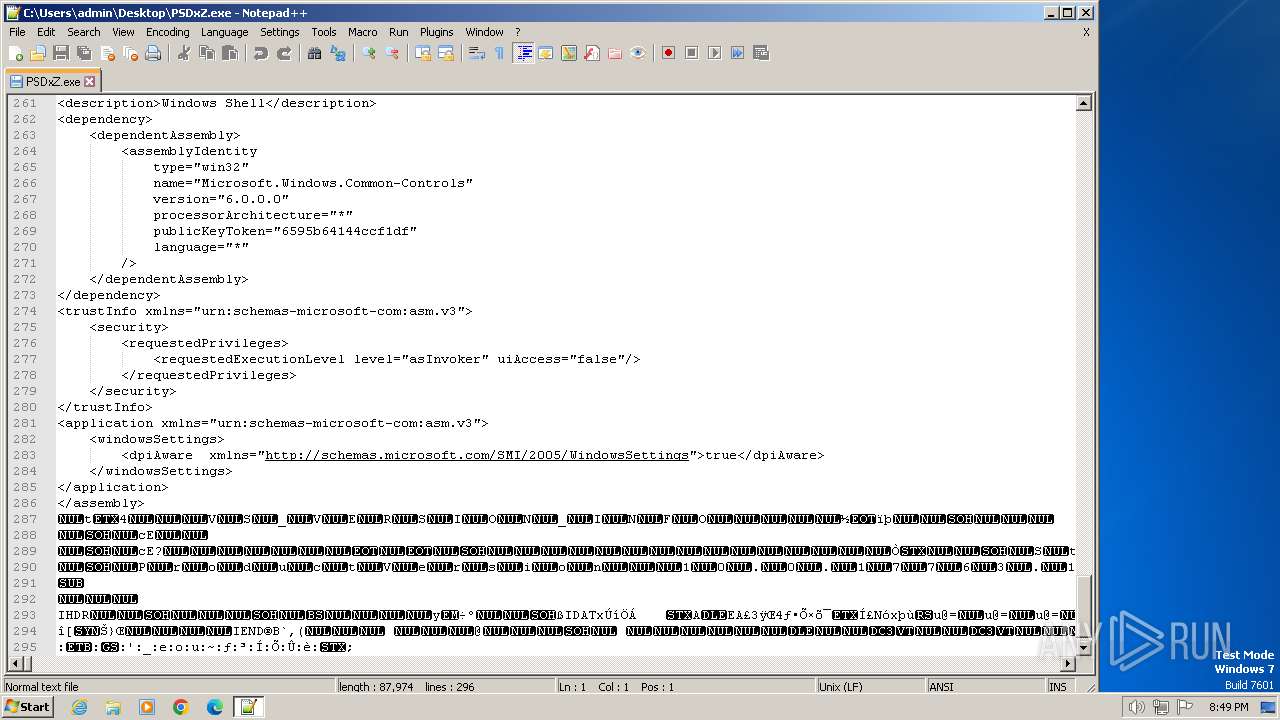Open the Windows Start button
Image resolution: width=1280 pixels, height=720 pixels.
[x=28, y=707]
